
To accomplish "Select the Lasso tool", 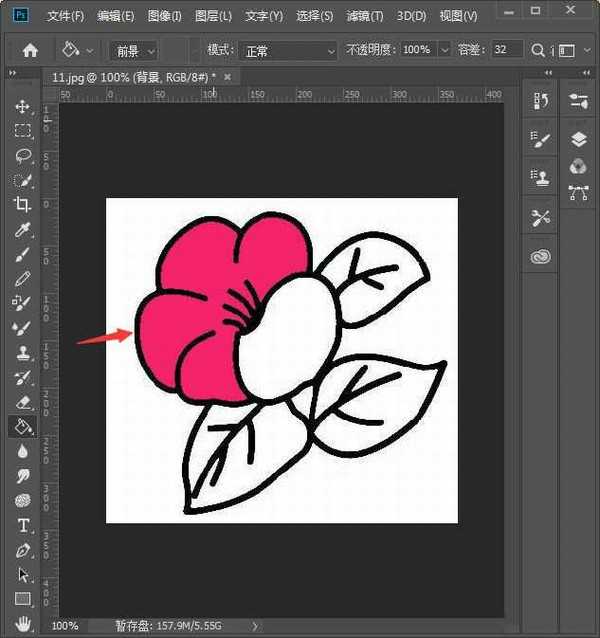I will click(22, 155).
